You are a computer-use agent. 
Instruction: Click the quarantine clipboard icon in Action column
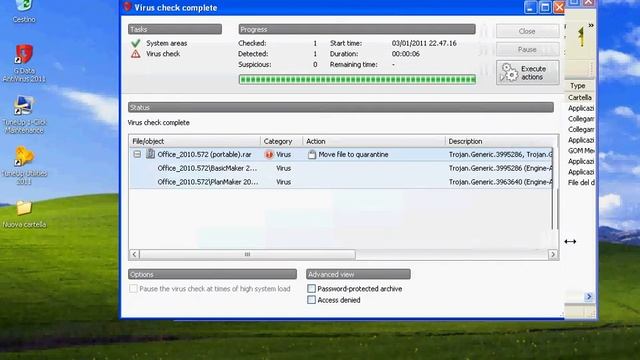312,154
